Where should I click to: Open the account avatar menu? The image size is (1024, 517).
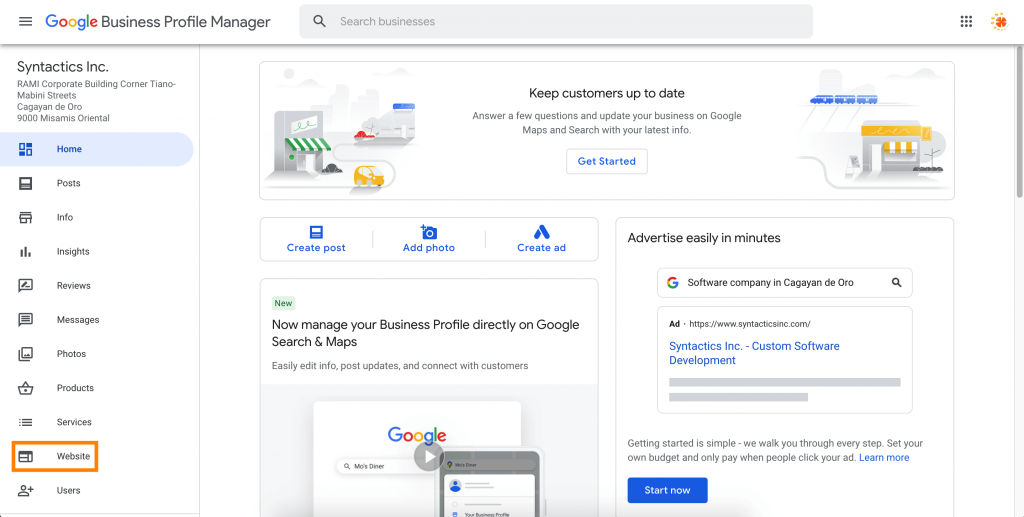(x=999, y=22)
